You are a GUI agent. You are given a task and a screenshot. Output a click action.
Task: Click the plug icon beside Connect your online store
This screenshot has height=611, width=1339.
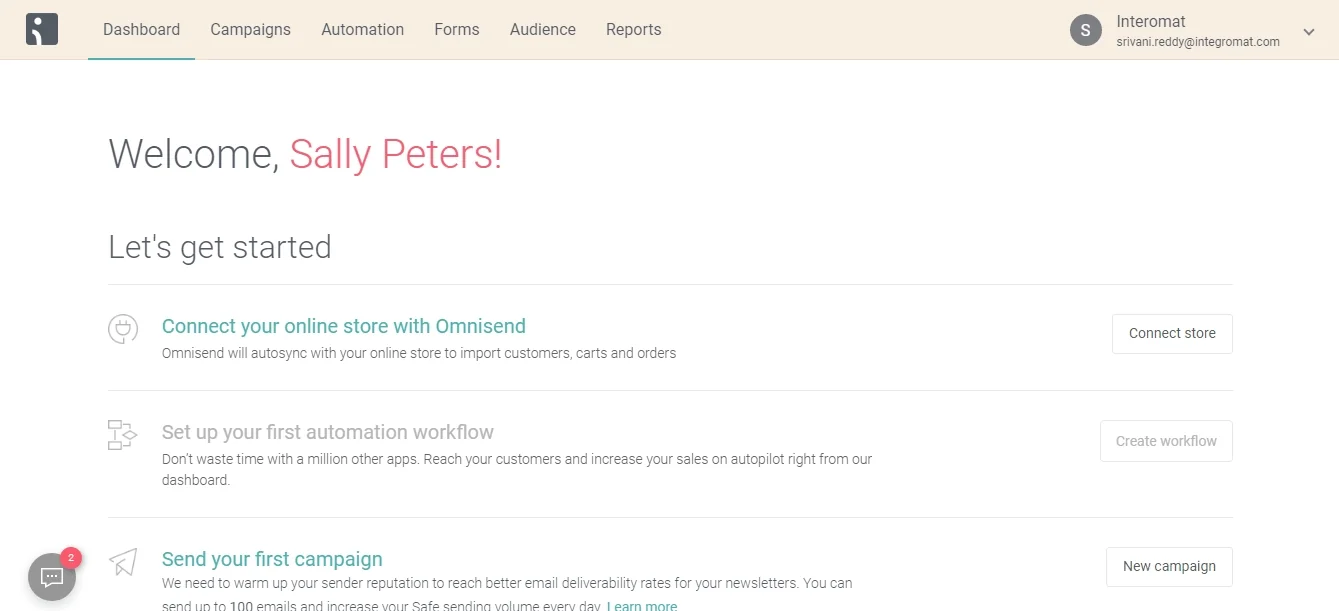(x=123, y=329)
